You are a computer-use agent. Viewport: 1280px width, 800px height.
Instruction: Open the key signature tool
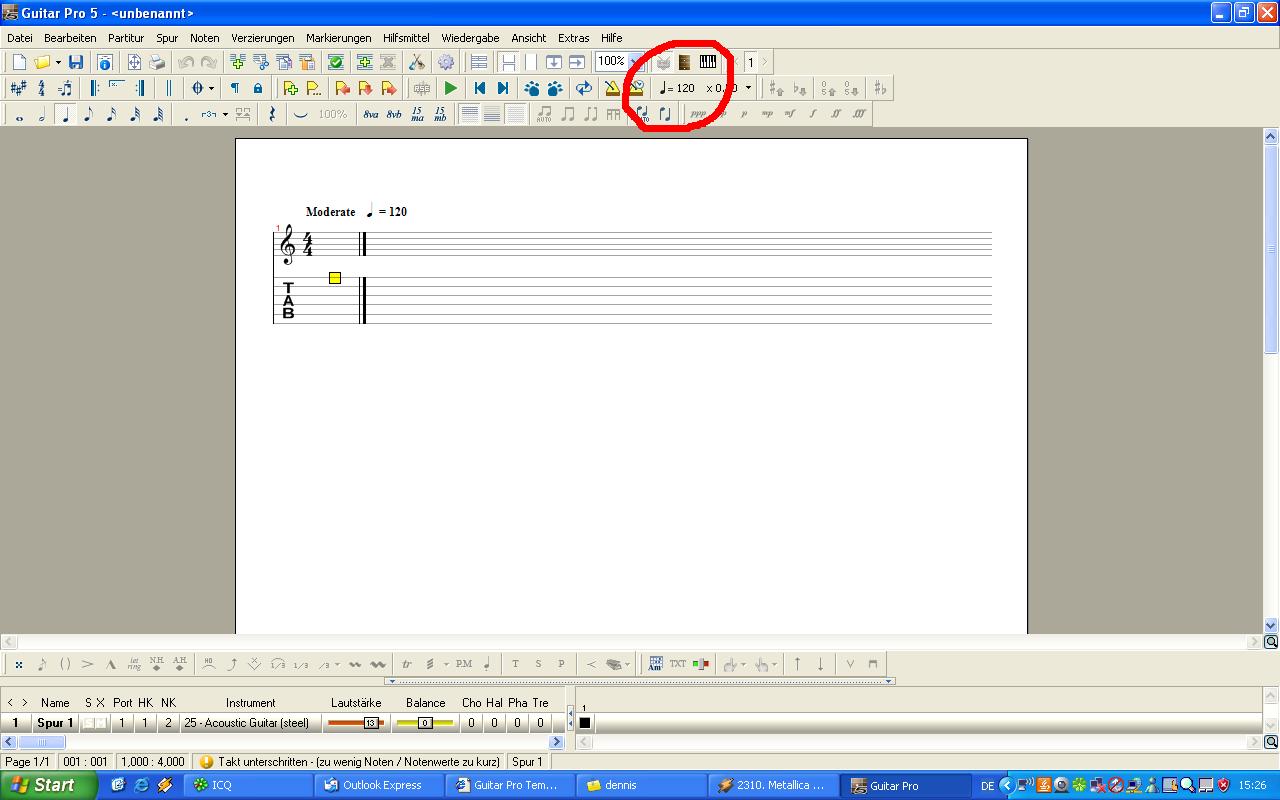18,88
